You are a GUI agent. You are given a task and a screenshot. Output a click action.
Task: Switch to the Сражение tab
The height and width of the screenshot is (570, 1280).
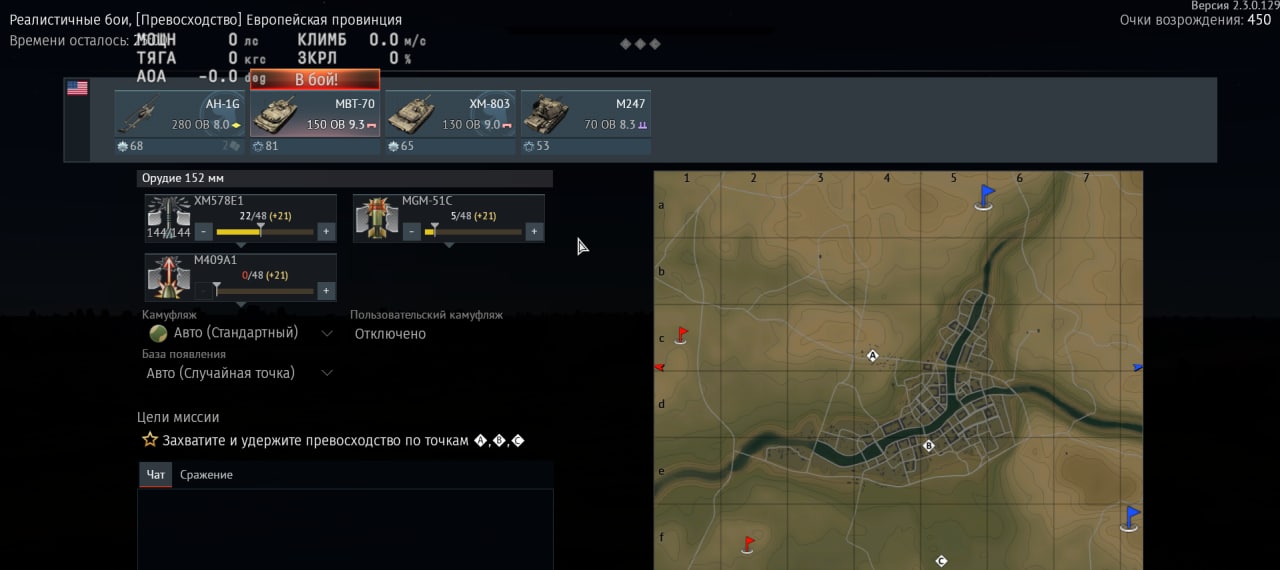[x=206, y=475]
